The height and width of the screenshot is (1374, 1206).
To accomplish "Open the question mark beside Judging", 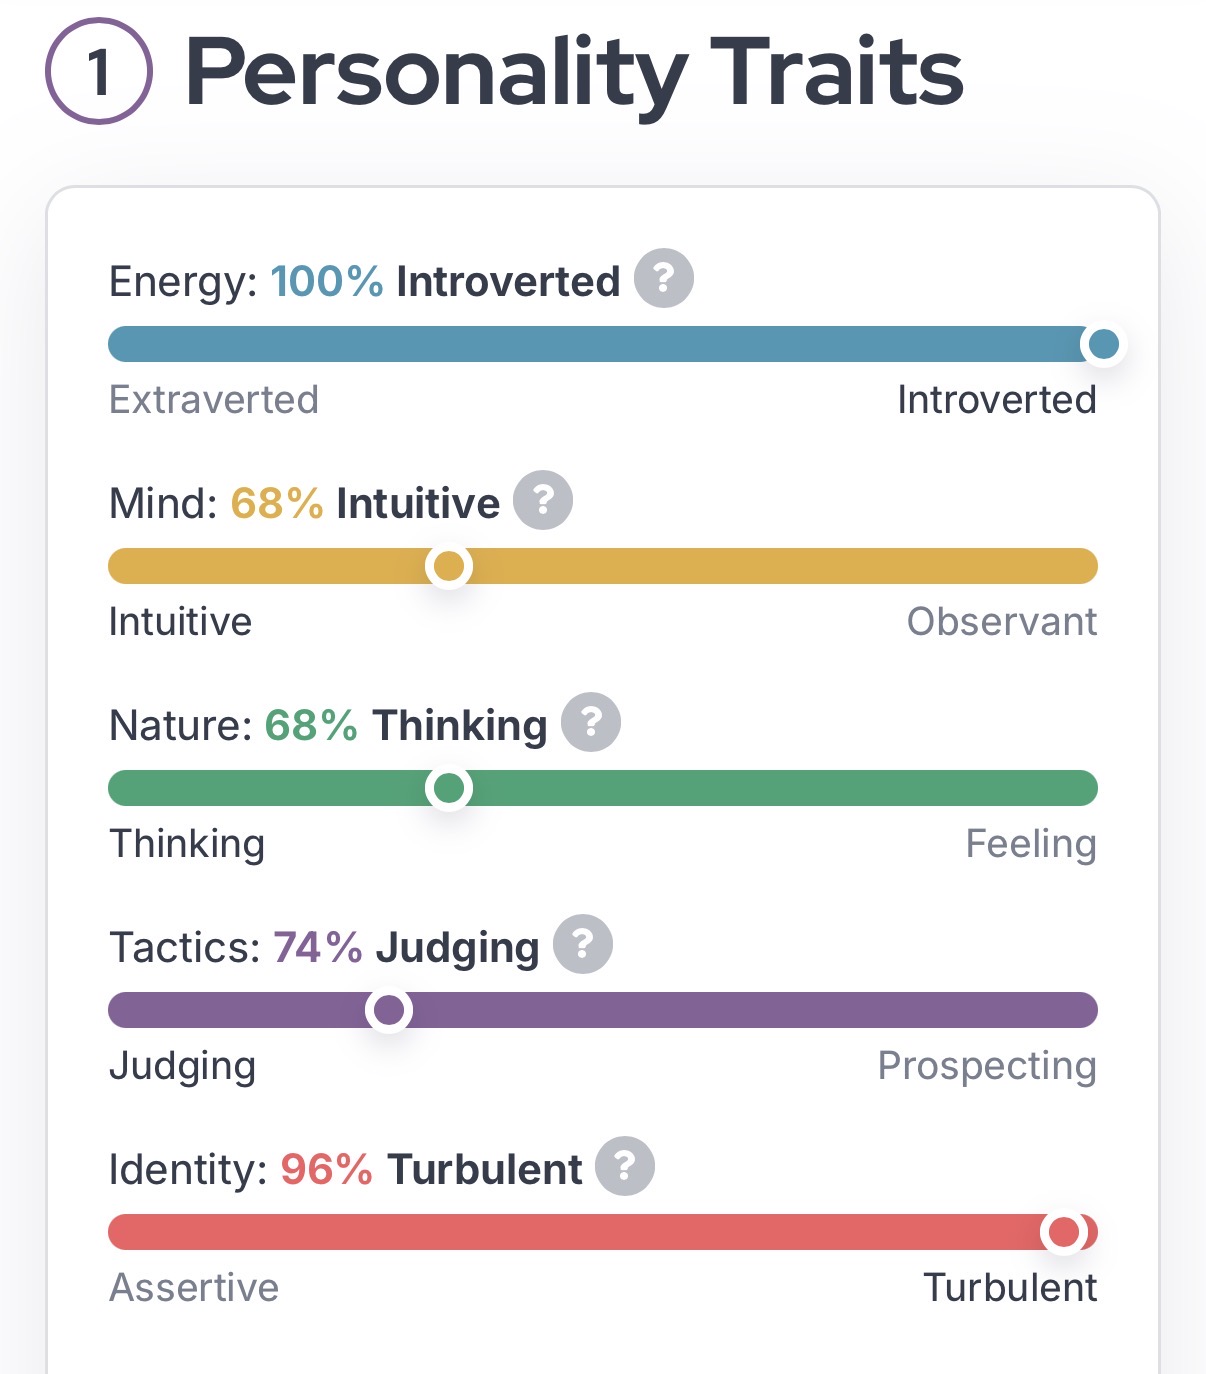I will pyautogui.click(x=583, y=944).
